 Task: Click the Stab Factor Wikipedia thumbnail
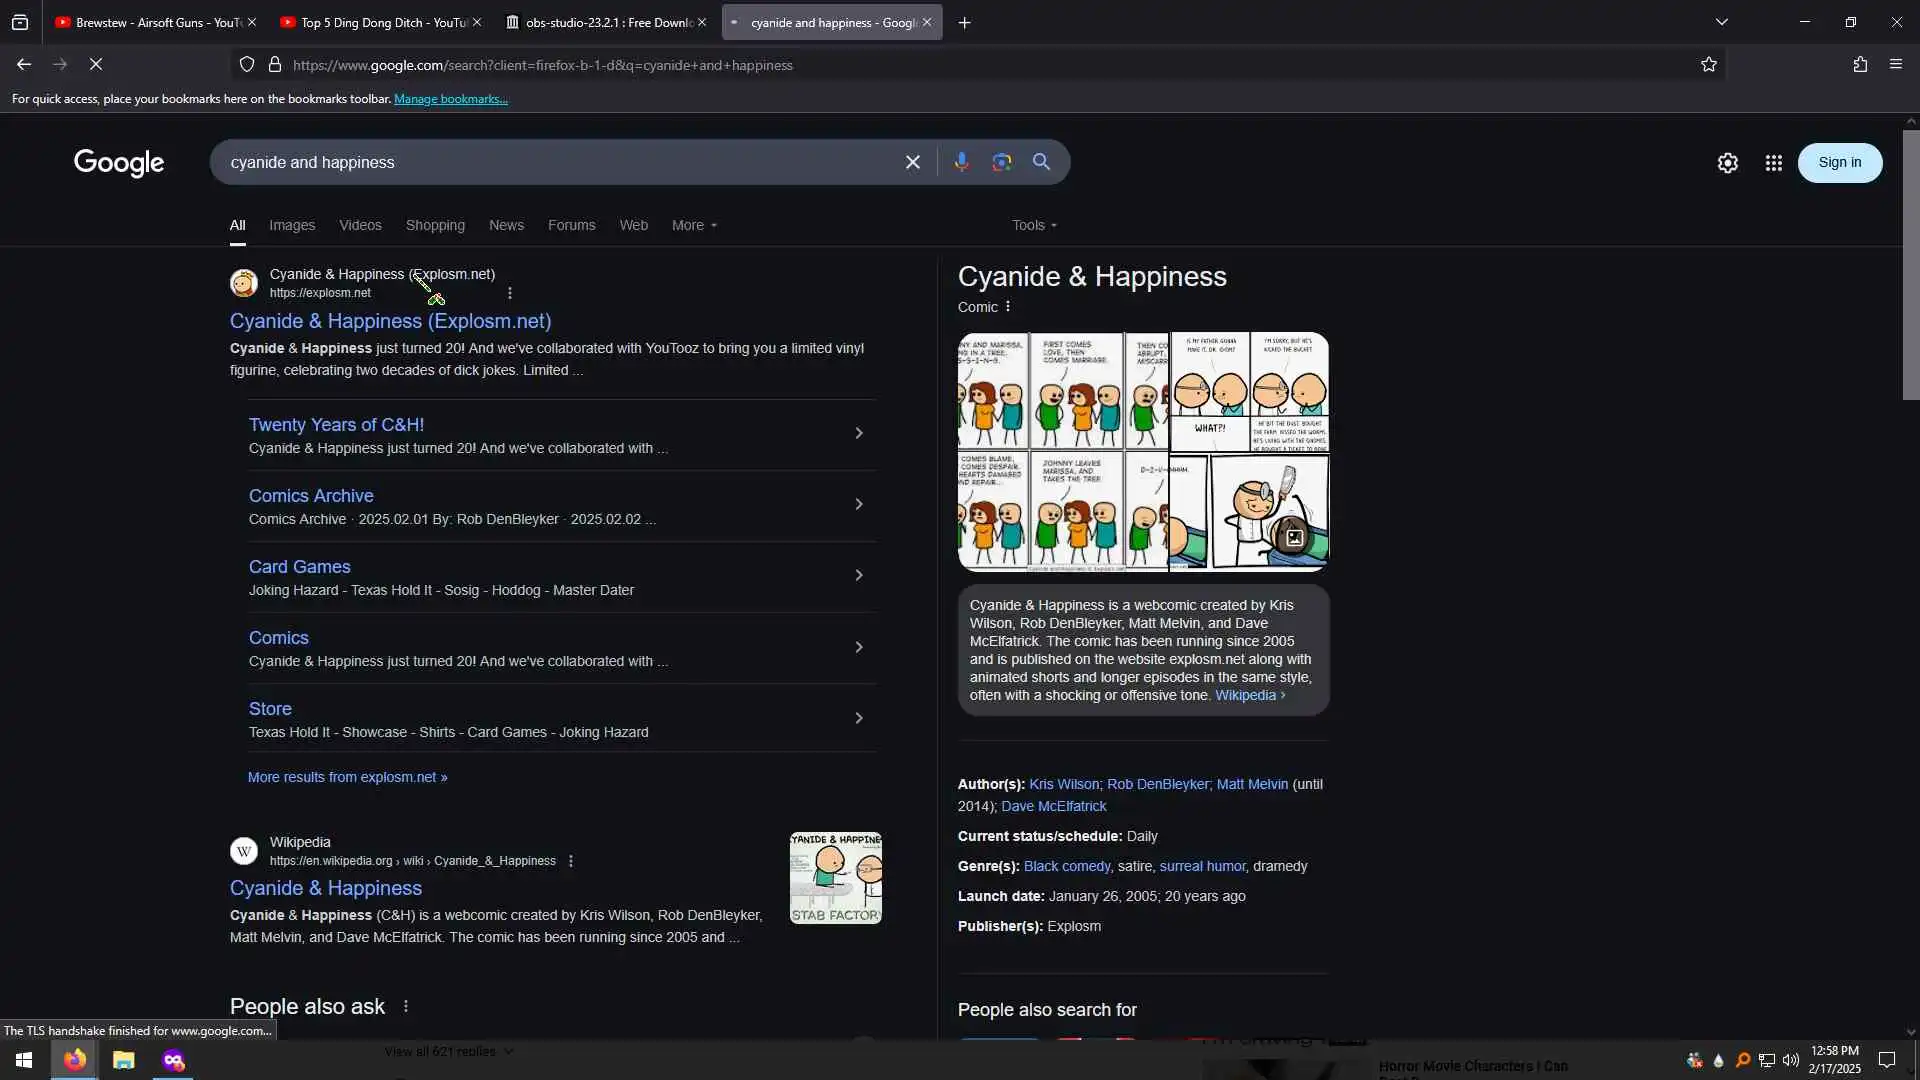point(835,877)
